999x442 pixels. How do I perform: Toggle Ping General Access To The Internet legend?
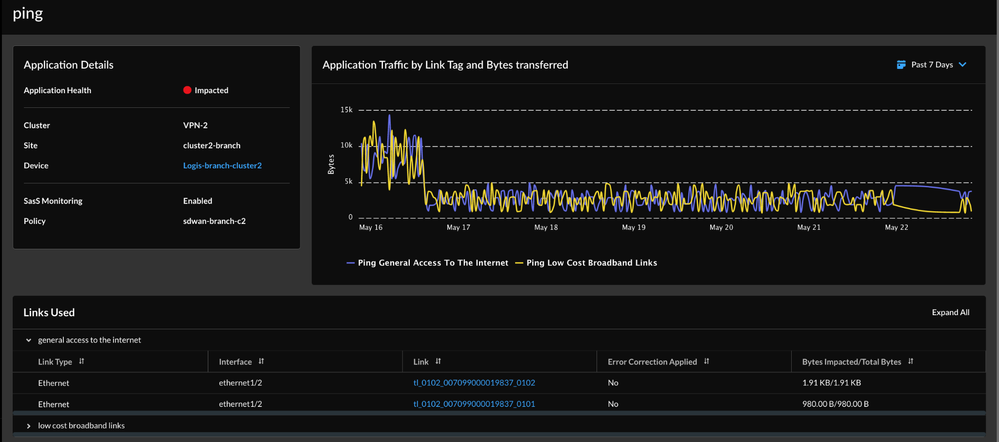427,263
